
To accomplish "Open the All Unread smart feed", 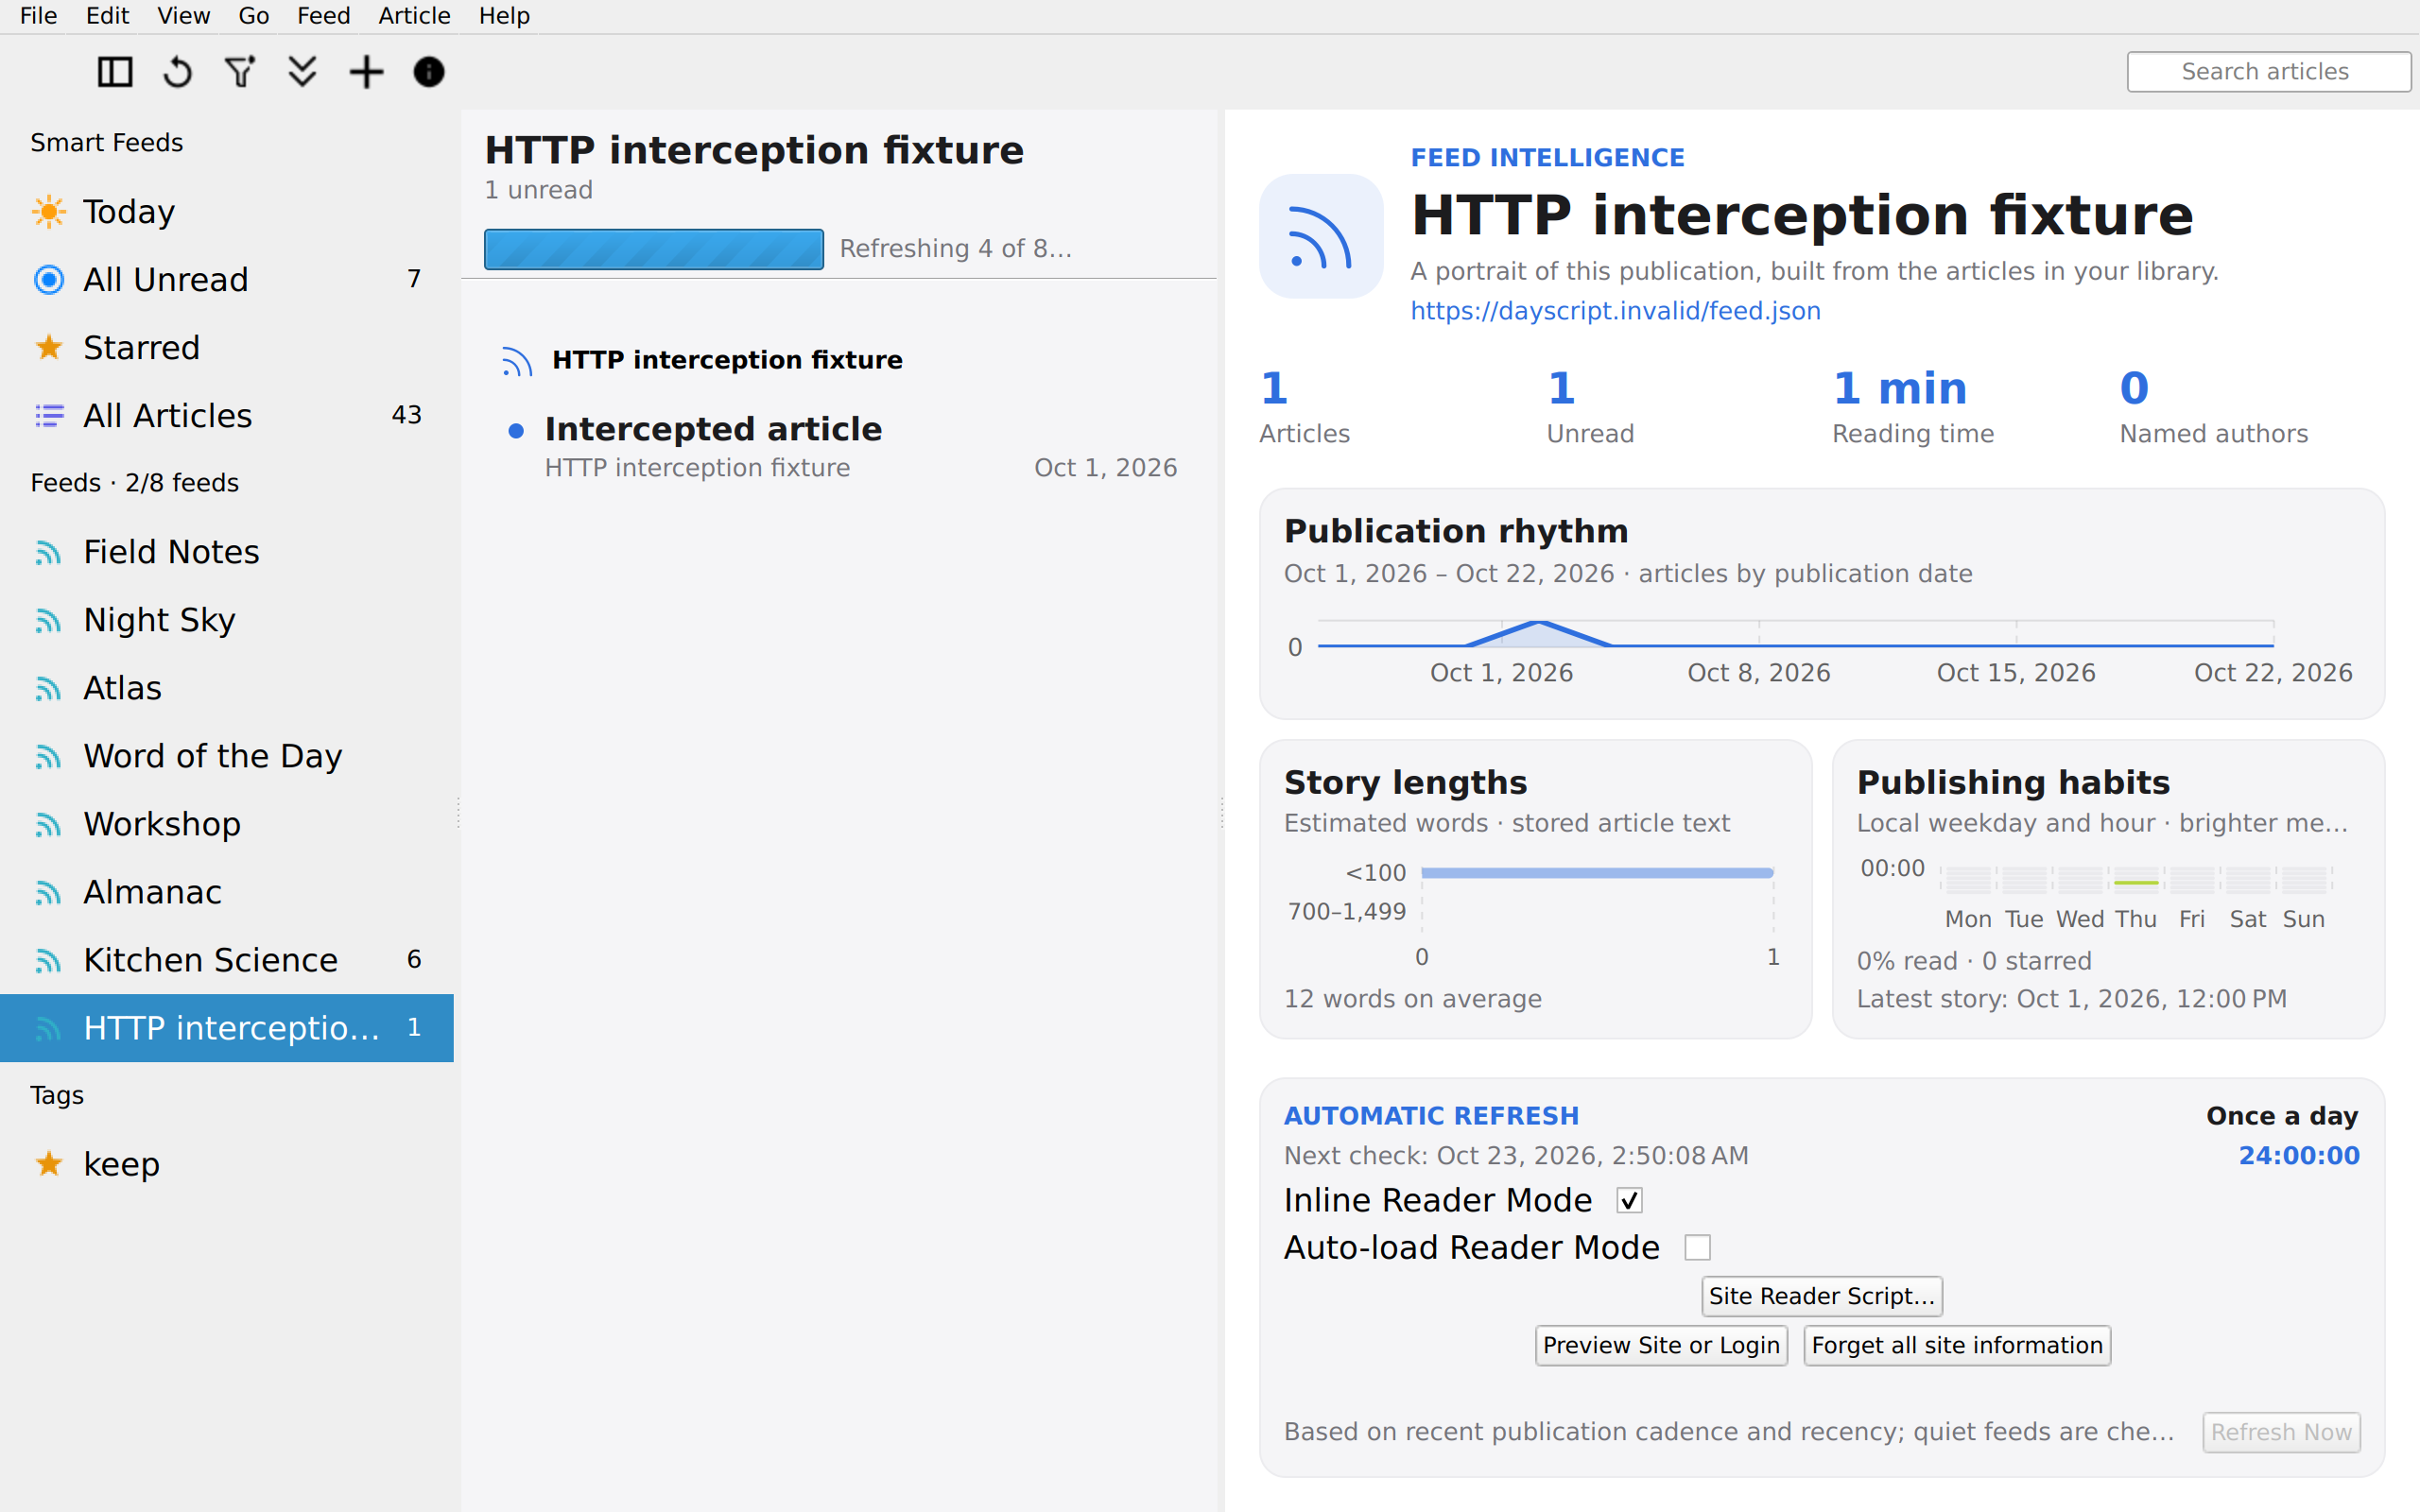I will coord(227,280).
